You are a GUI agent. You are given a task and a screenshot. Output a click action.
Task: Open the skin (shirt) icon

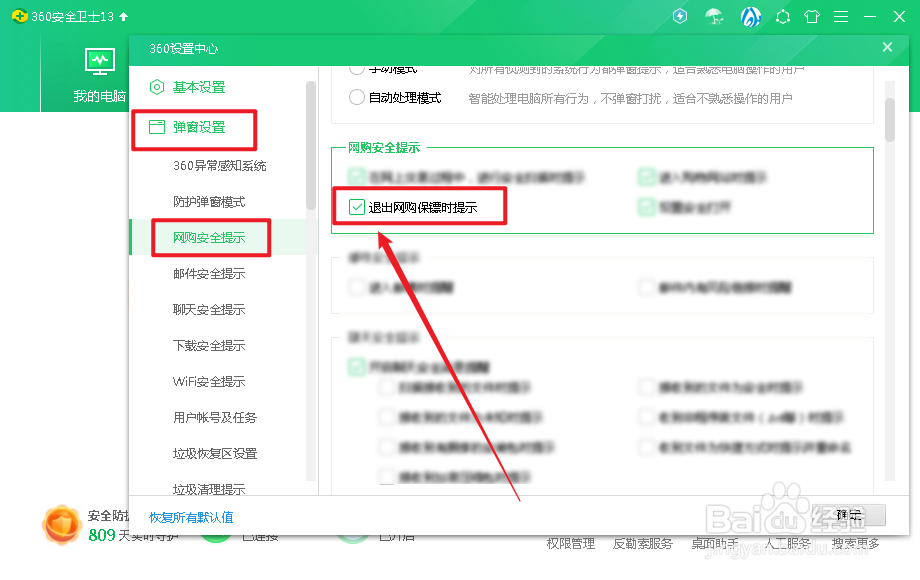(x=812, y=16)
